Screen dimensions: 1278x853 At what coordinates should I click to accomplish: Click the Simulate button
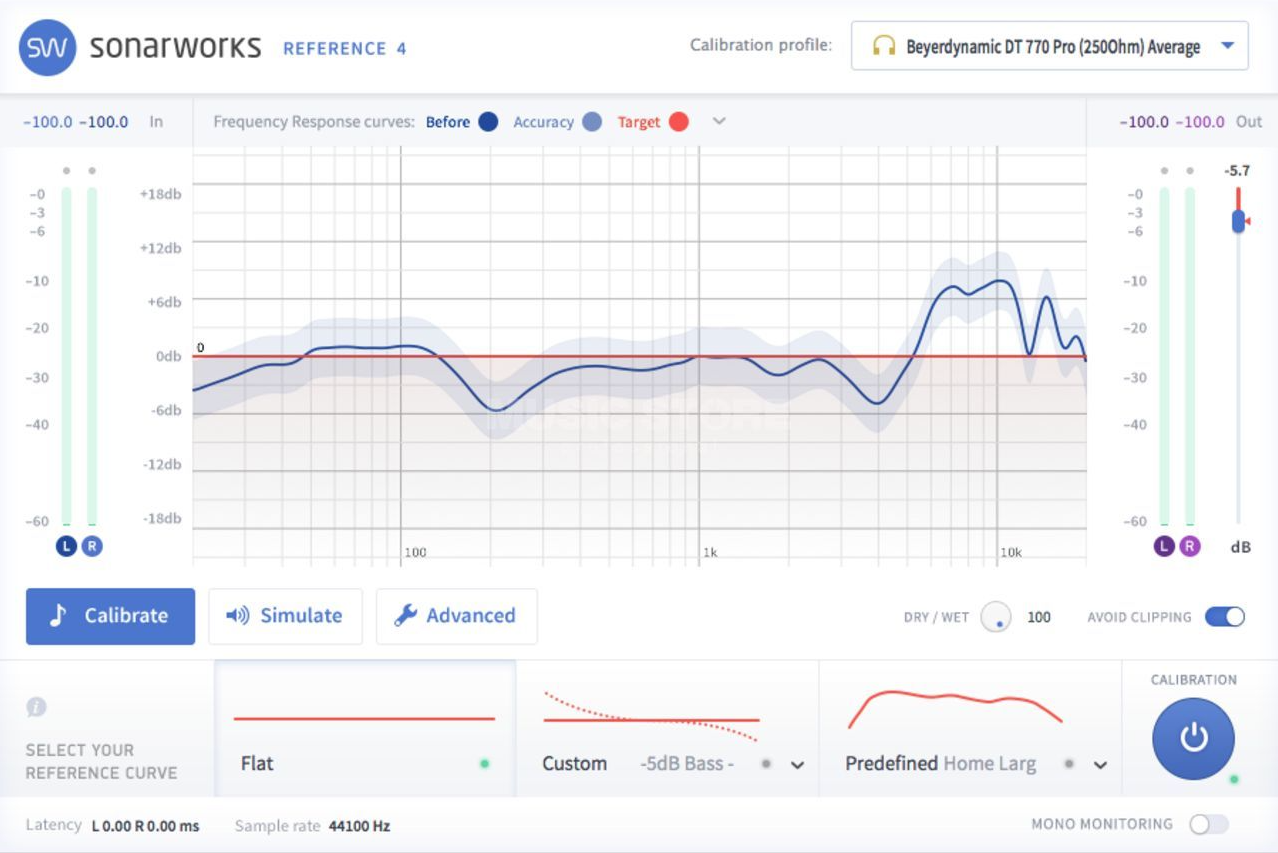pos(284,616)
